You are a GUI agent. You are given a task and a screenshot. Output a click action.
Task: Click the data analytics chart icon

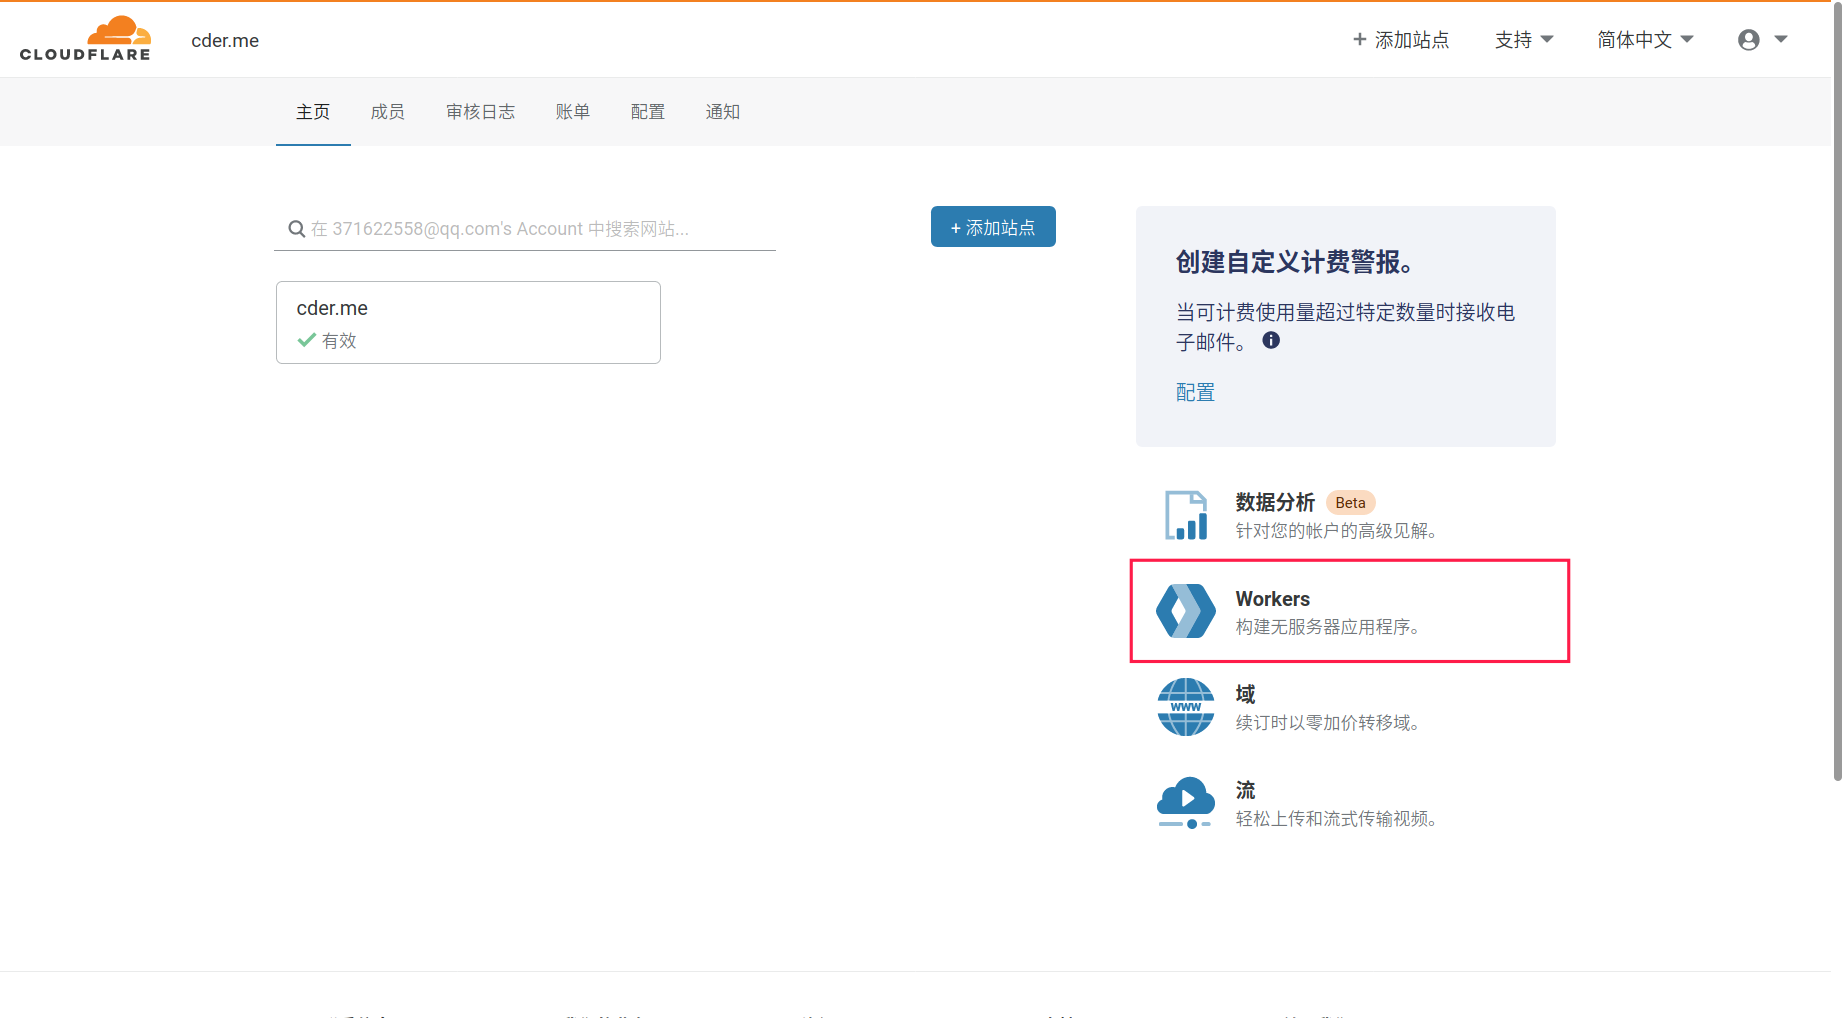1186,515
